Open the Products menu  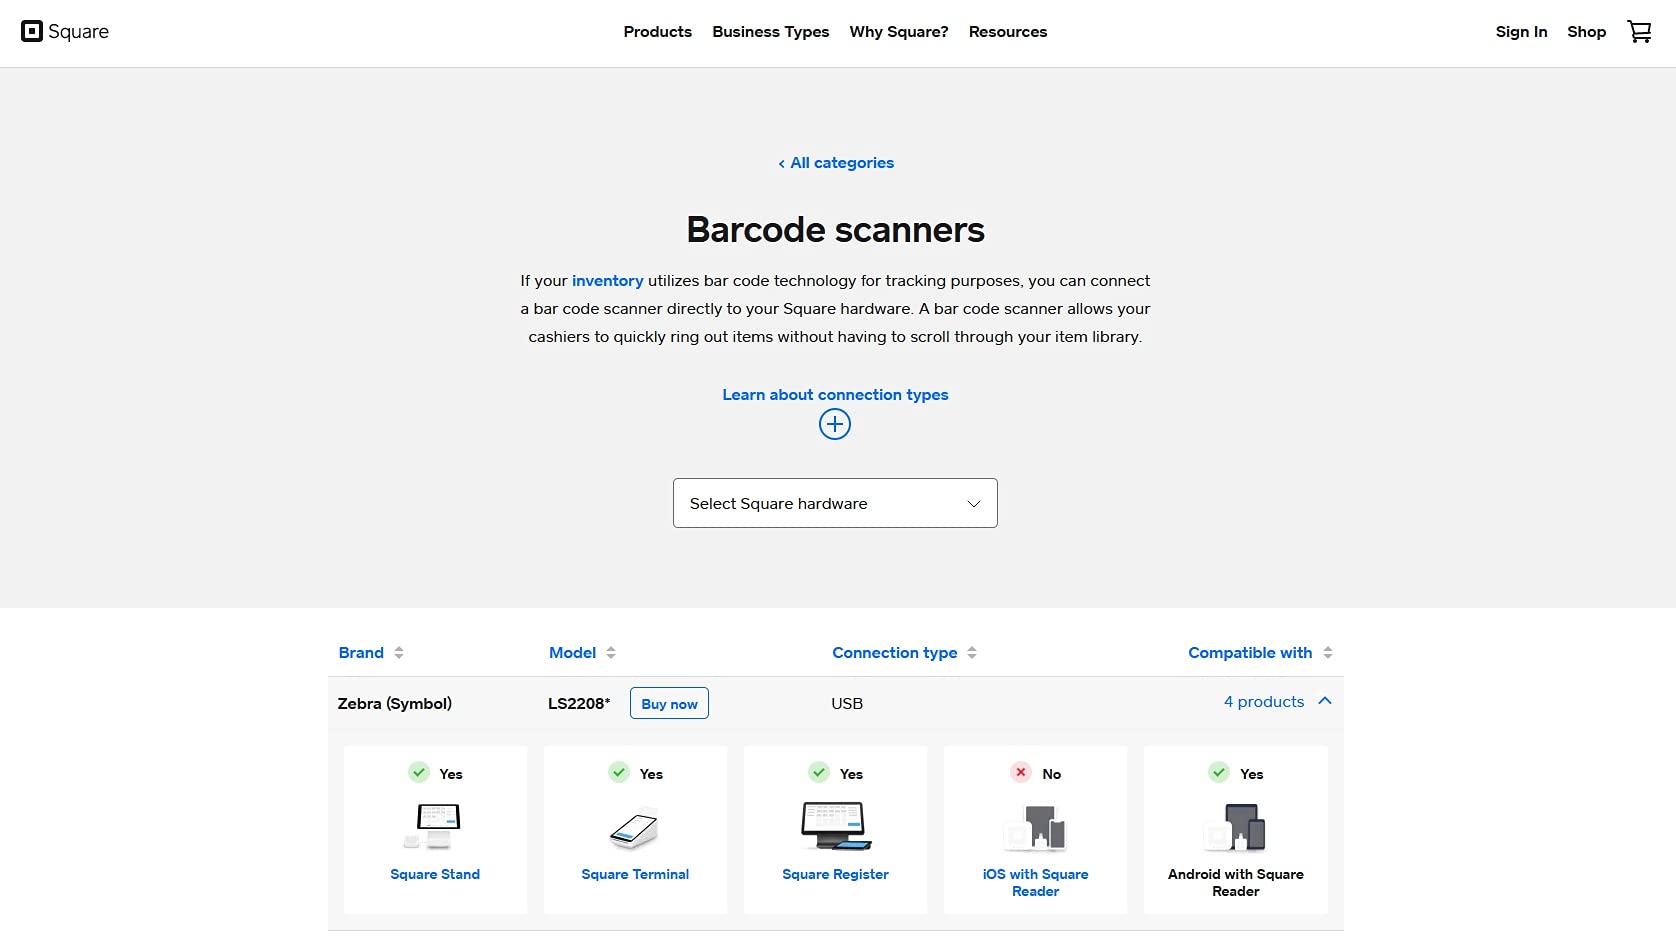pyautogui.click(x=657, y=32)
